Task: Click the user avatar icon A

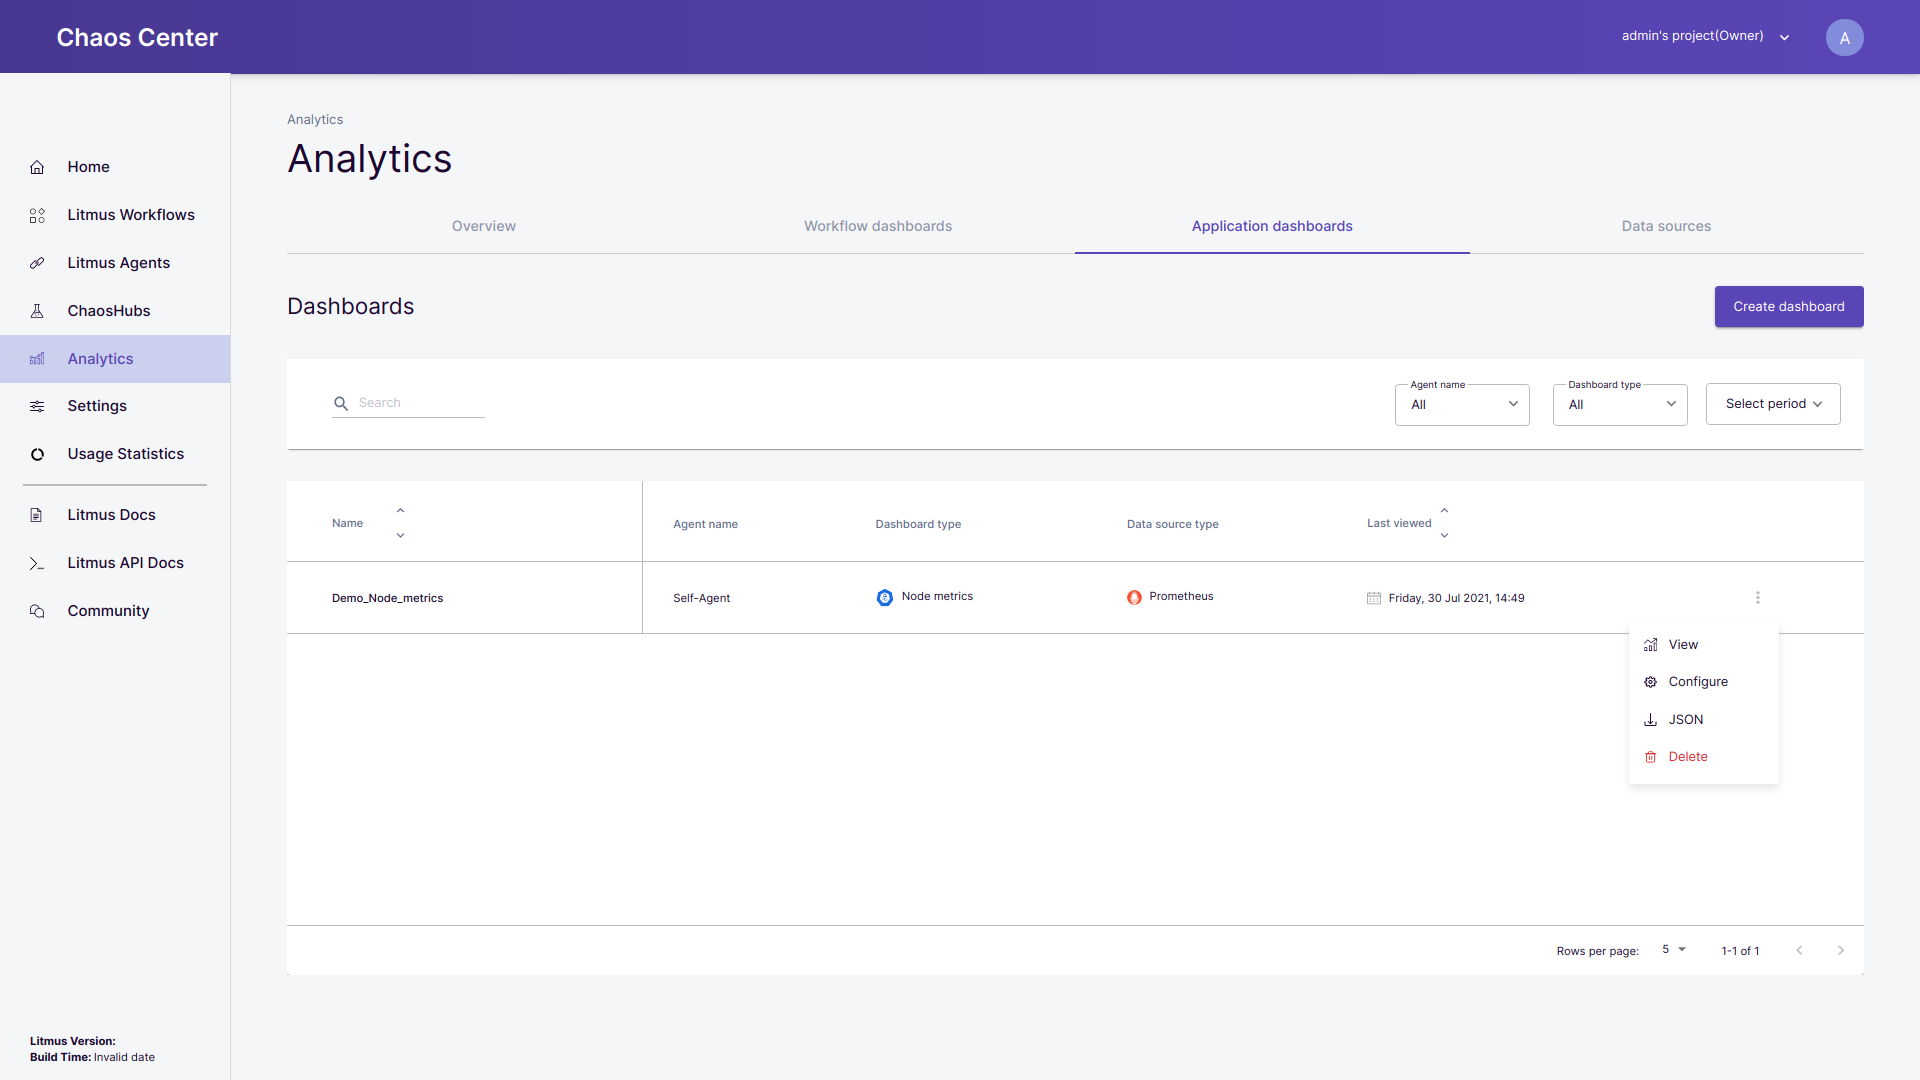Action: coord(1844,38)
